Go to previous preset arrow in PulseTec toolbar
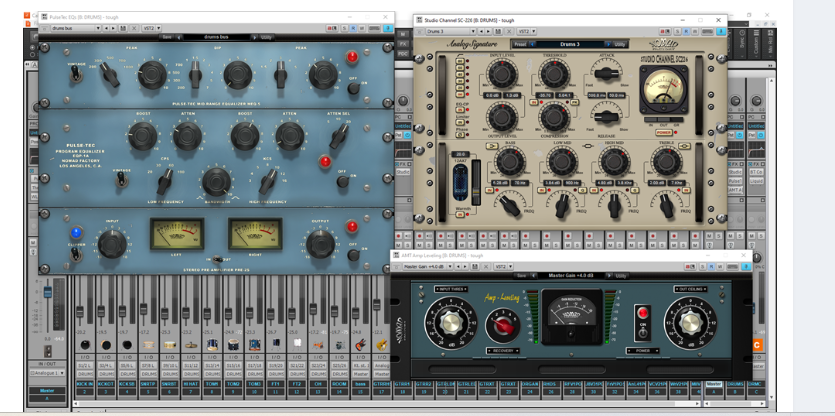This screenshot has height=416, width=835. [x=106, y=28]
